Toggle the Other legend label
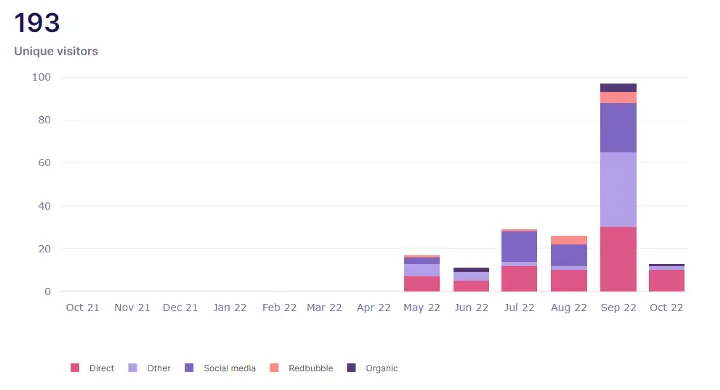Image resolution: width=720 pixels, height=390 pixels. point(159,368)
